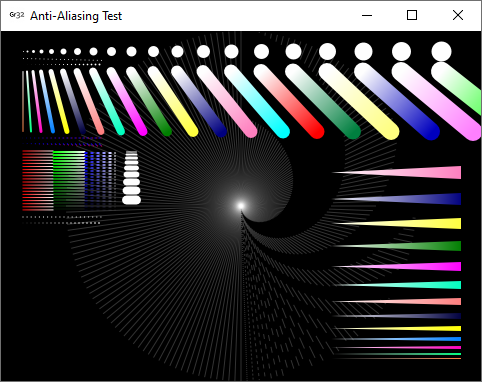
Task: Click the topmost pink wedge on the right
Action: pos(397,172)
